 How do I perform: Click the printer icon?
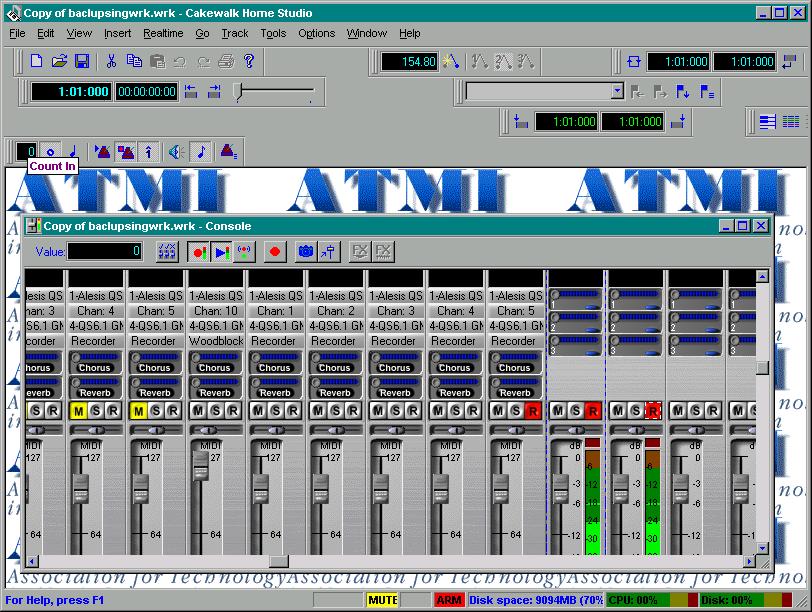click(226, 61)
